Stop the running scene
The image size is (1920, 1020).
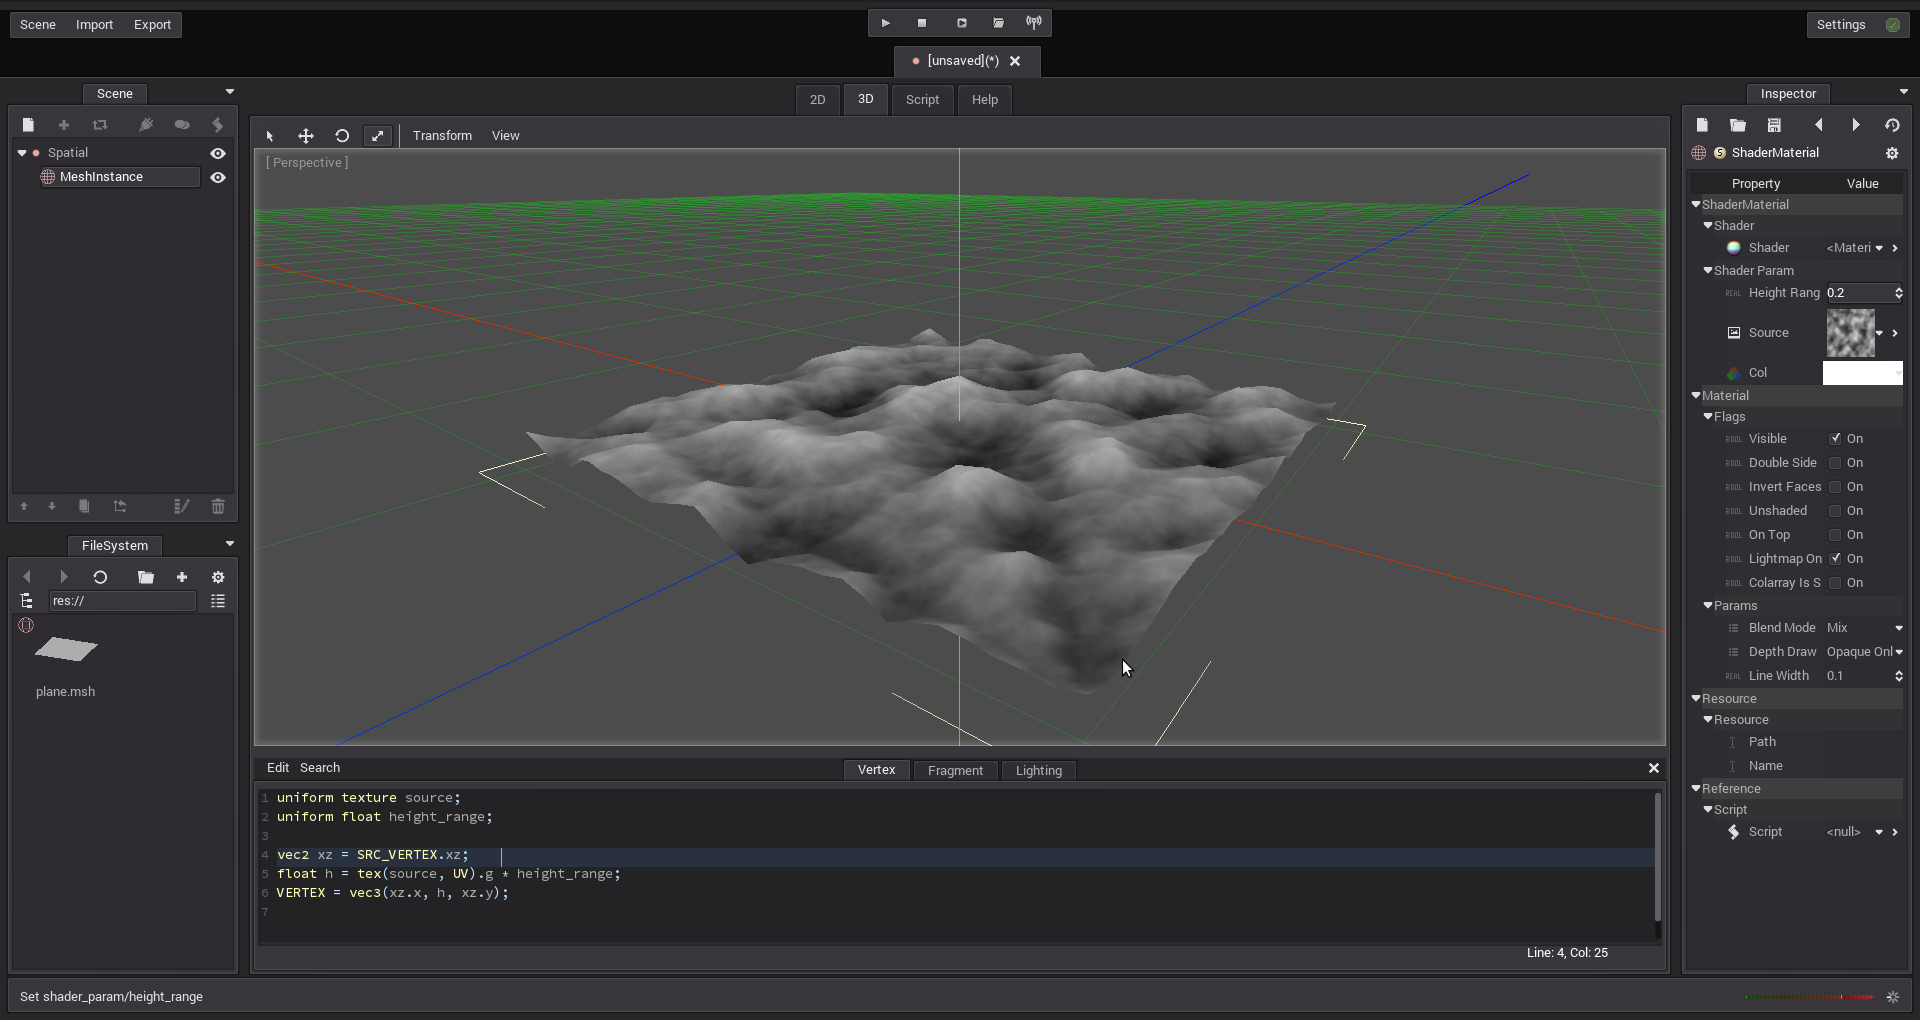(x=922, y=23)
